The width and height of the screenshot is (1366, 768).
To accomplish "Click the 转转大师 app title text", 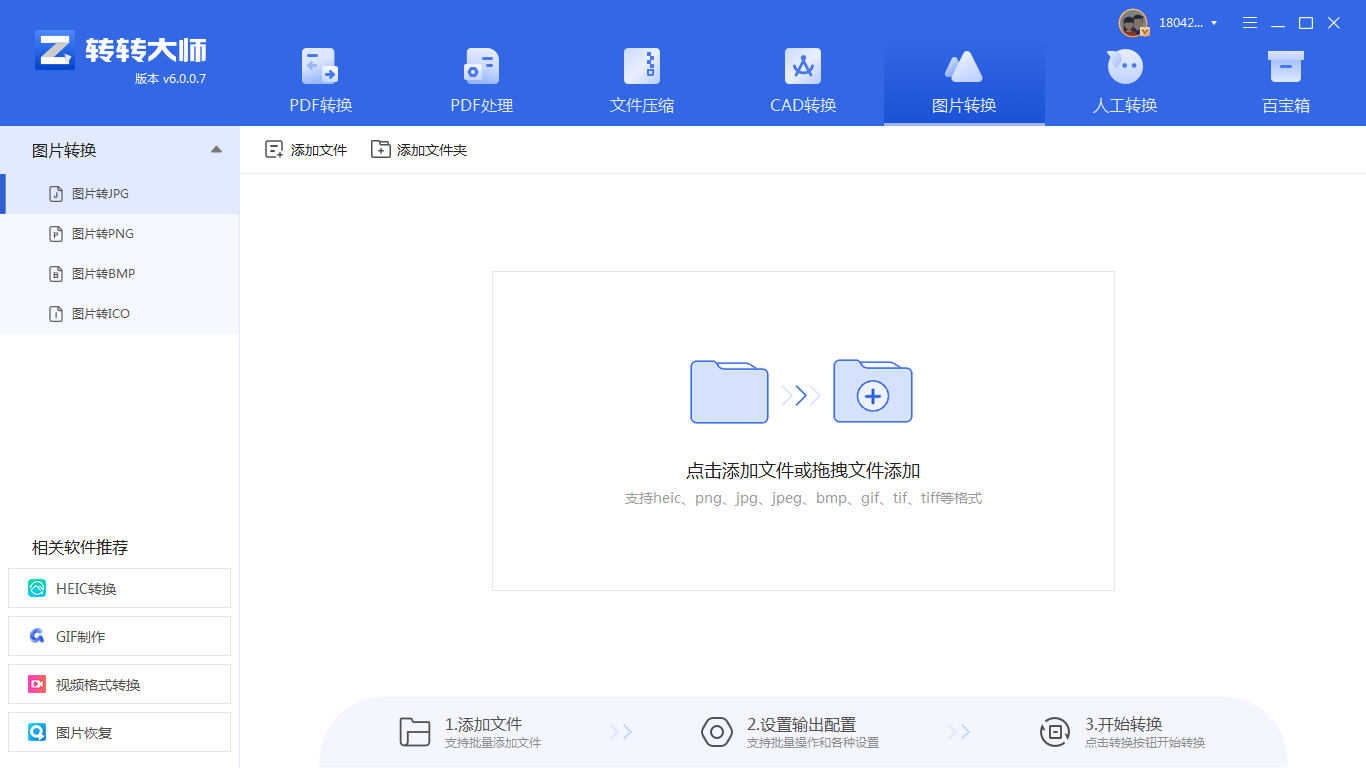I will [146, 50].
